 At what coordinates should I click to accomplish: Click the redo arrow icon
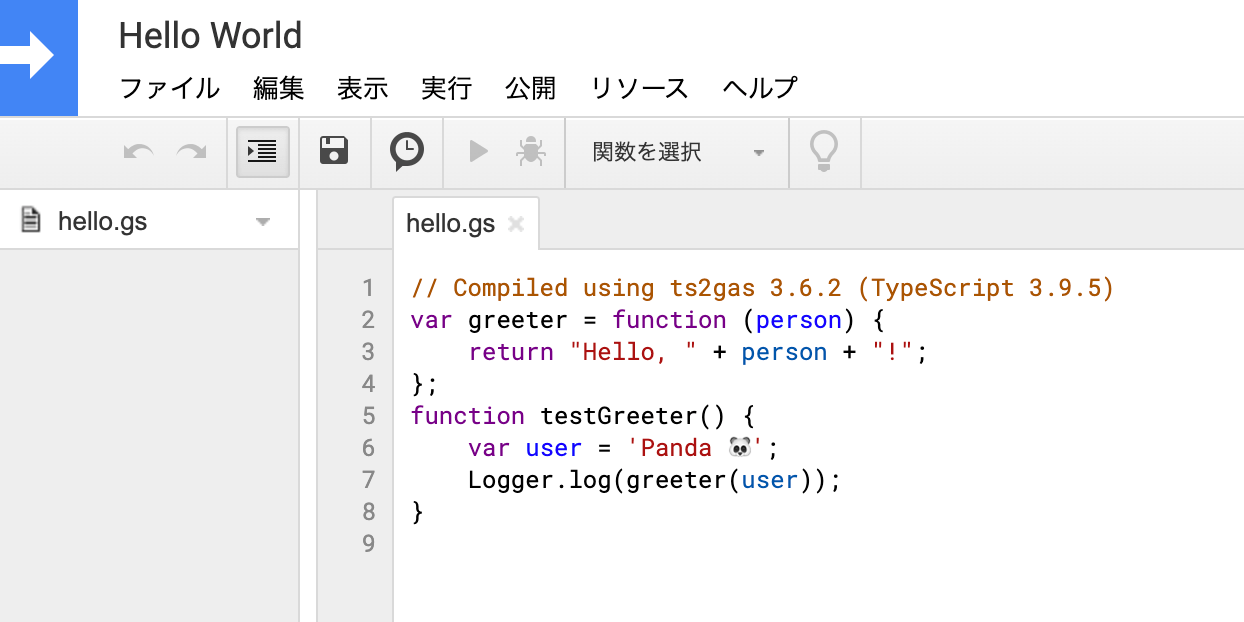click(191, 152)
